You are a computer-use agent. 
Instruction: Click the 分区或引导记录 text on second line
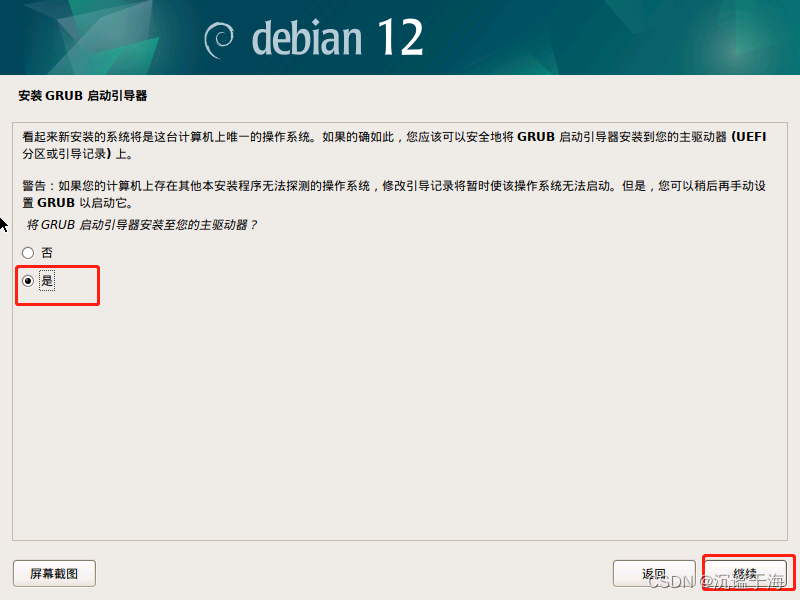[64, 154]
